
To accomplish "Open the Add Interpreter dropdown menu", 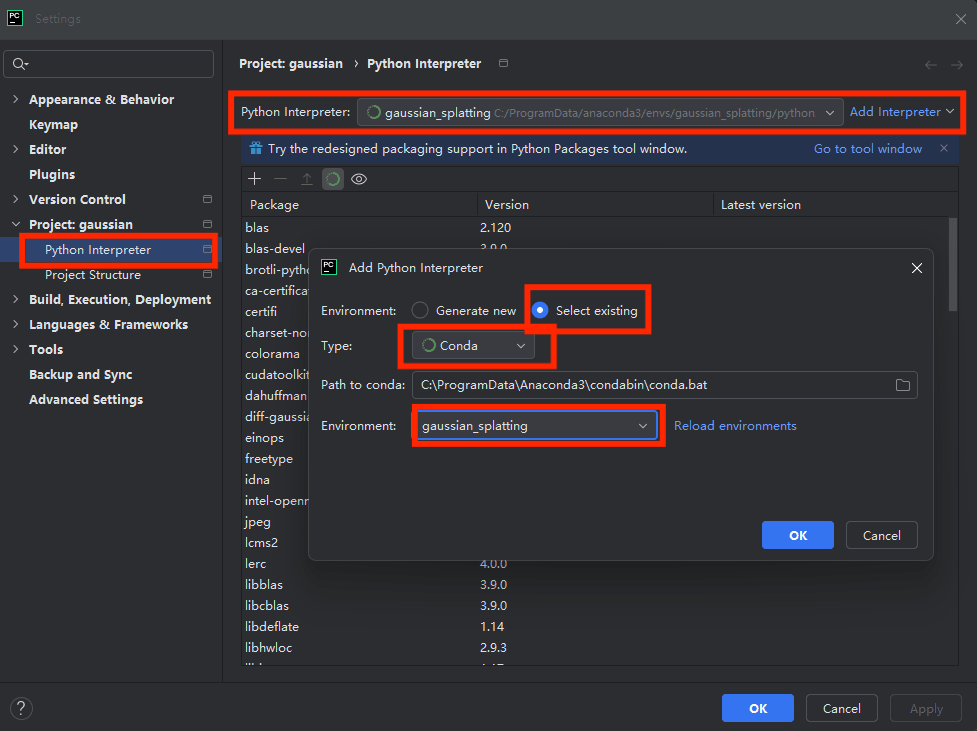I will pyautogui.click(x=902, y=112).
